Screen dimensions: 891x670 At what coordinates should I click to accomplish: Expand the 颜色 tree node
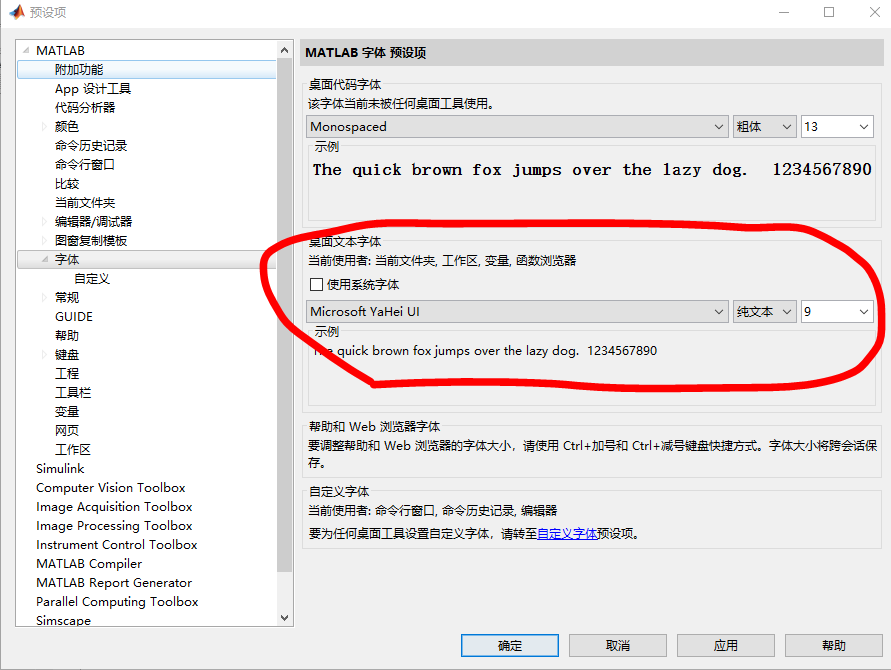[44, 127]
